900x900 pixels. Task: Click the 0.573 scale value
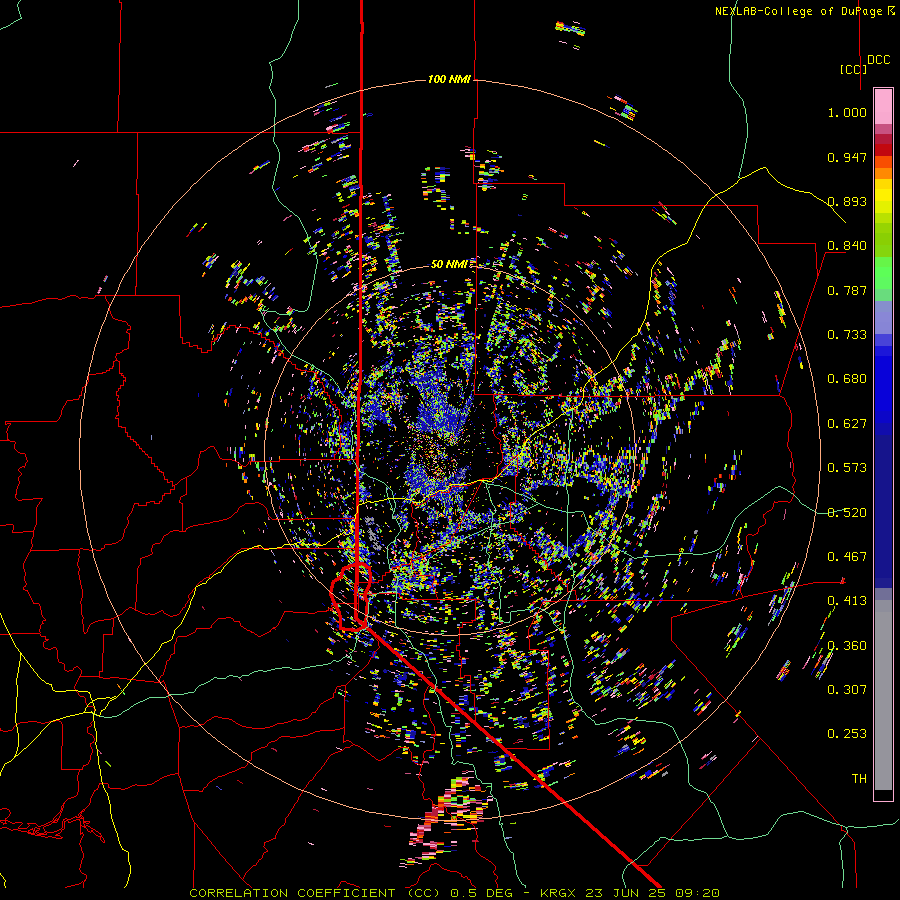(847, 468)
